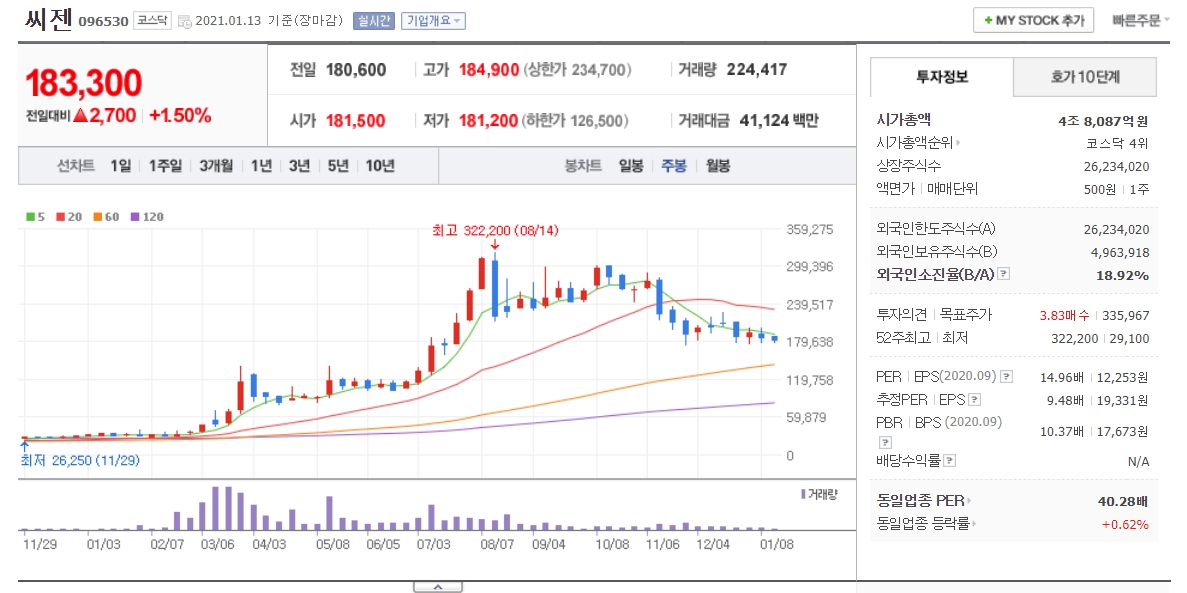This screenshot has width=1187, height=593.
Task: Collapse the panel with the bottom chevron
Action: (438, 587)
